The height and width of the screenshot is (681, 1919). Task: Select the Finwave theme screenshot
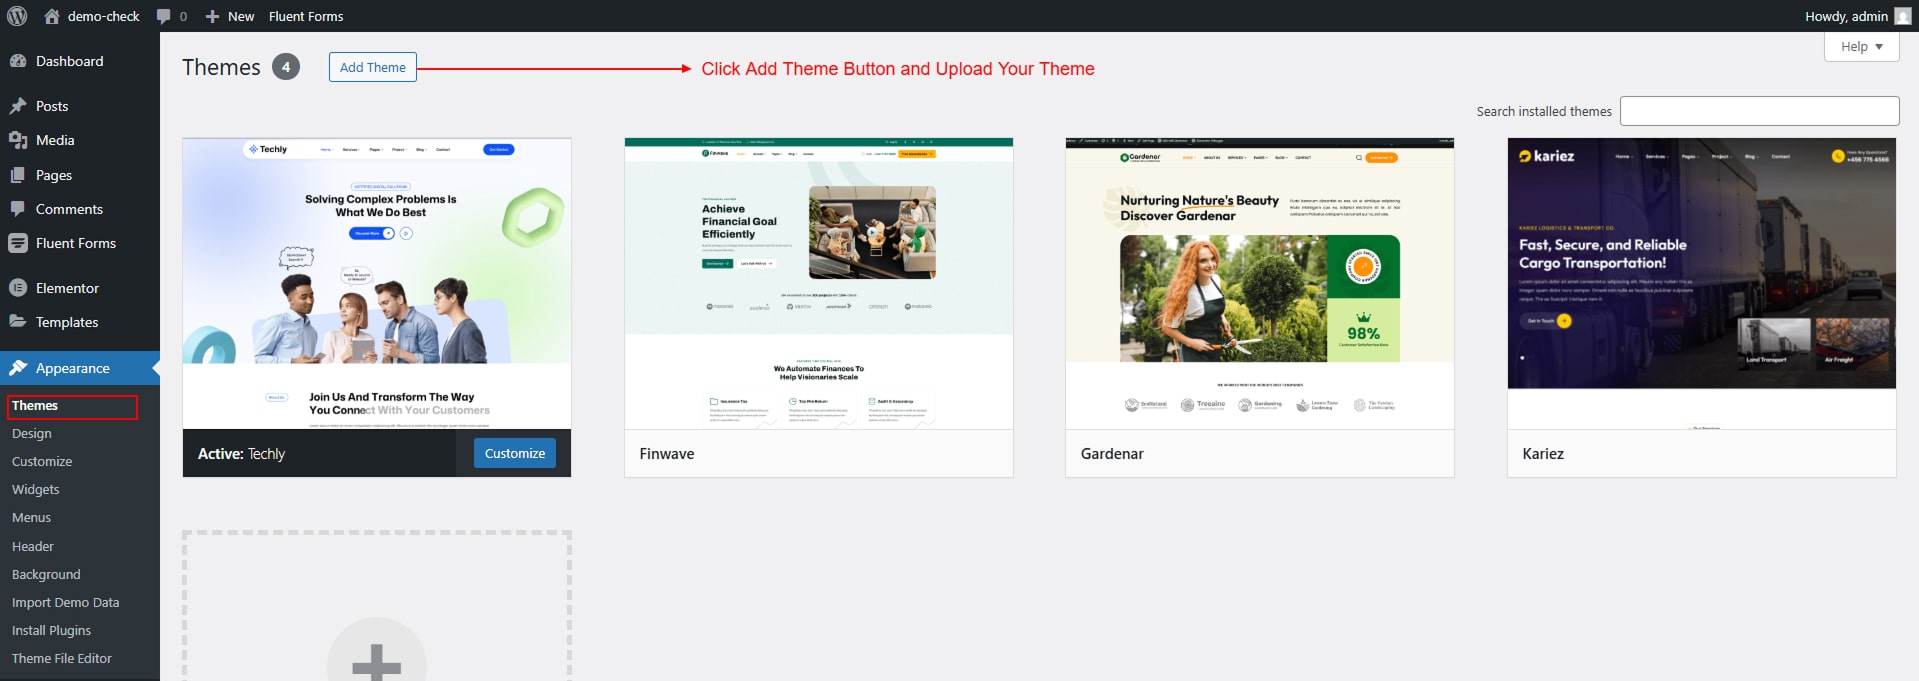pos(819,284)
